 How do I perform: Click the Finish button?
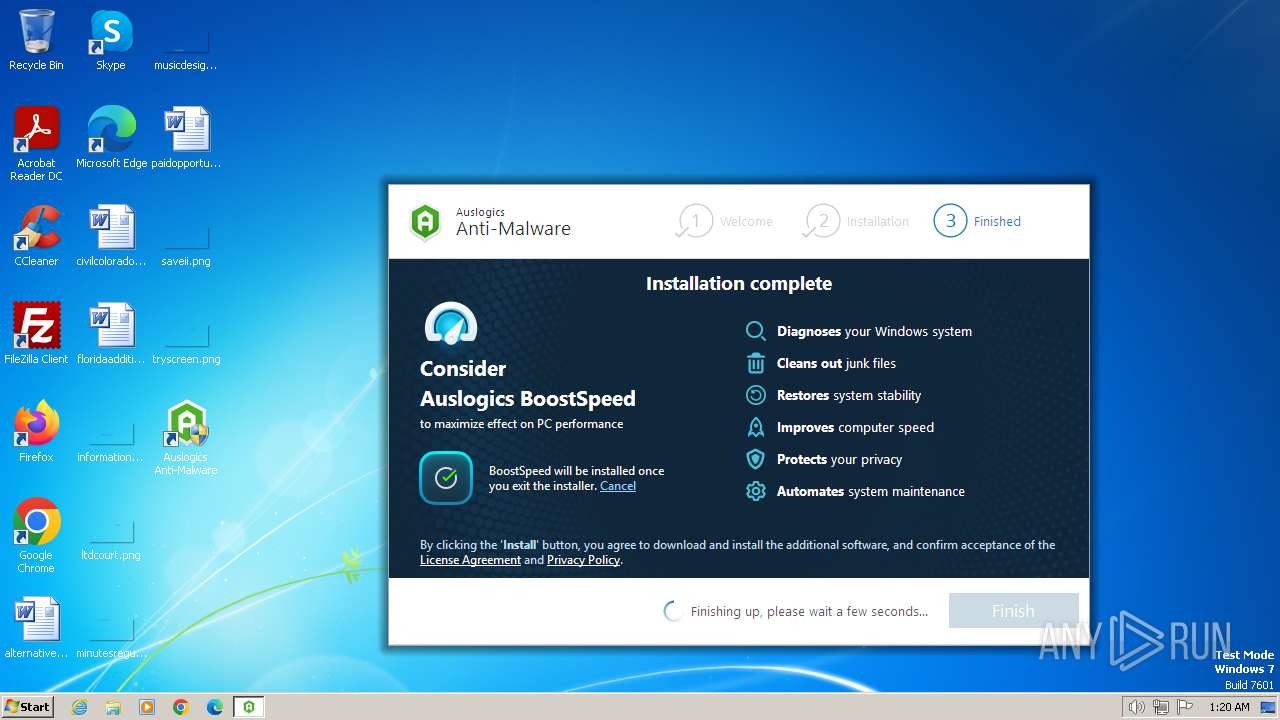pos(1013,611)
